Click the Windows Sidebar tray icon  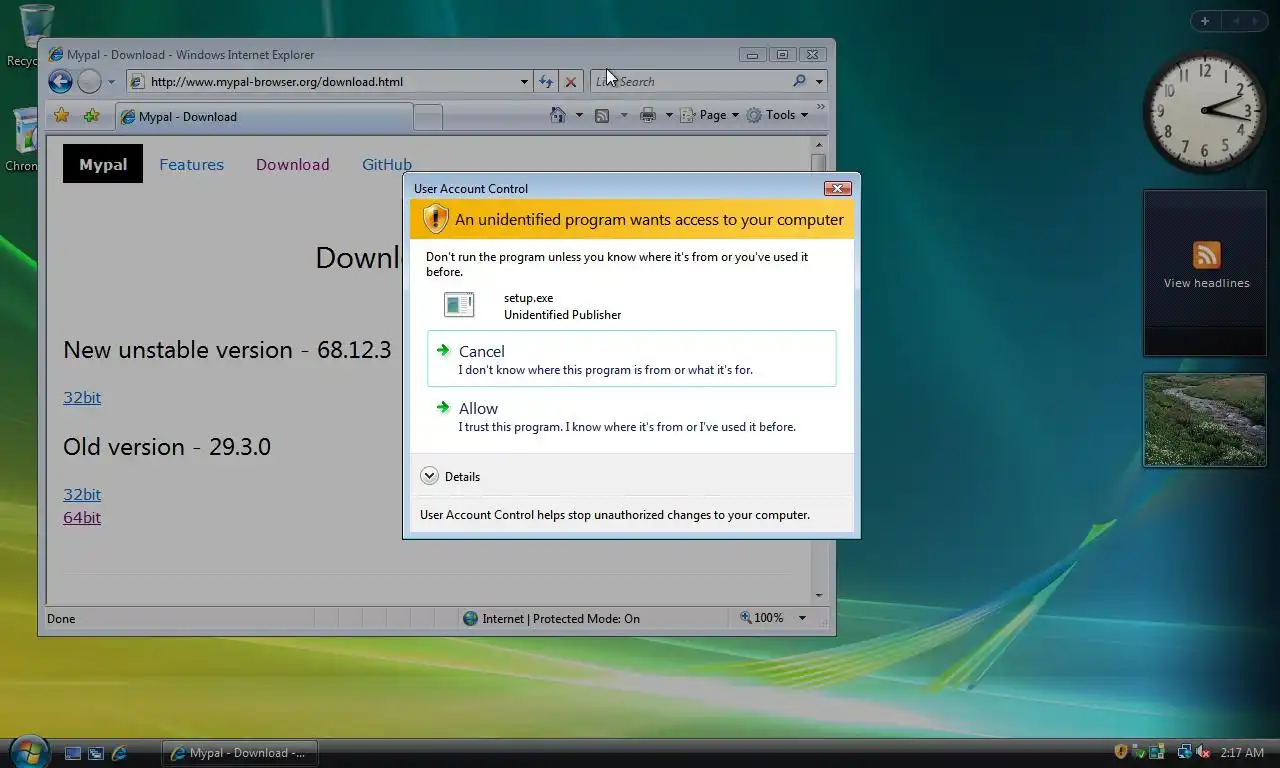point(1157,752)
